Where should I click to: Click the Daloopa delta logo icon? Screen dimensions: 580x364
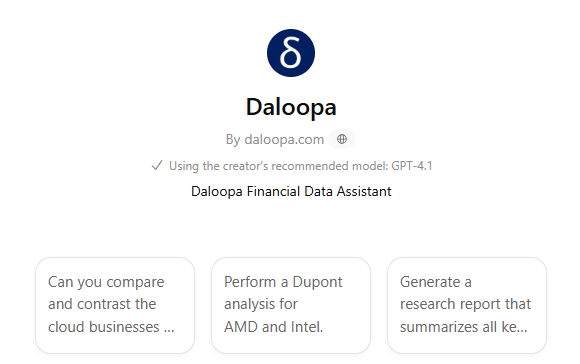pos(291,53)
